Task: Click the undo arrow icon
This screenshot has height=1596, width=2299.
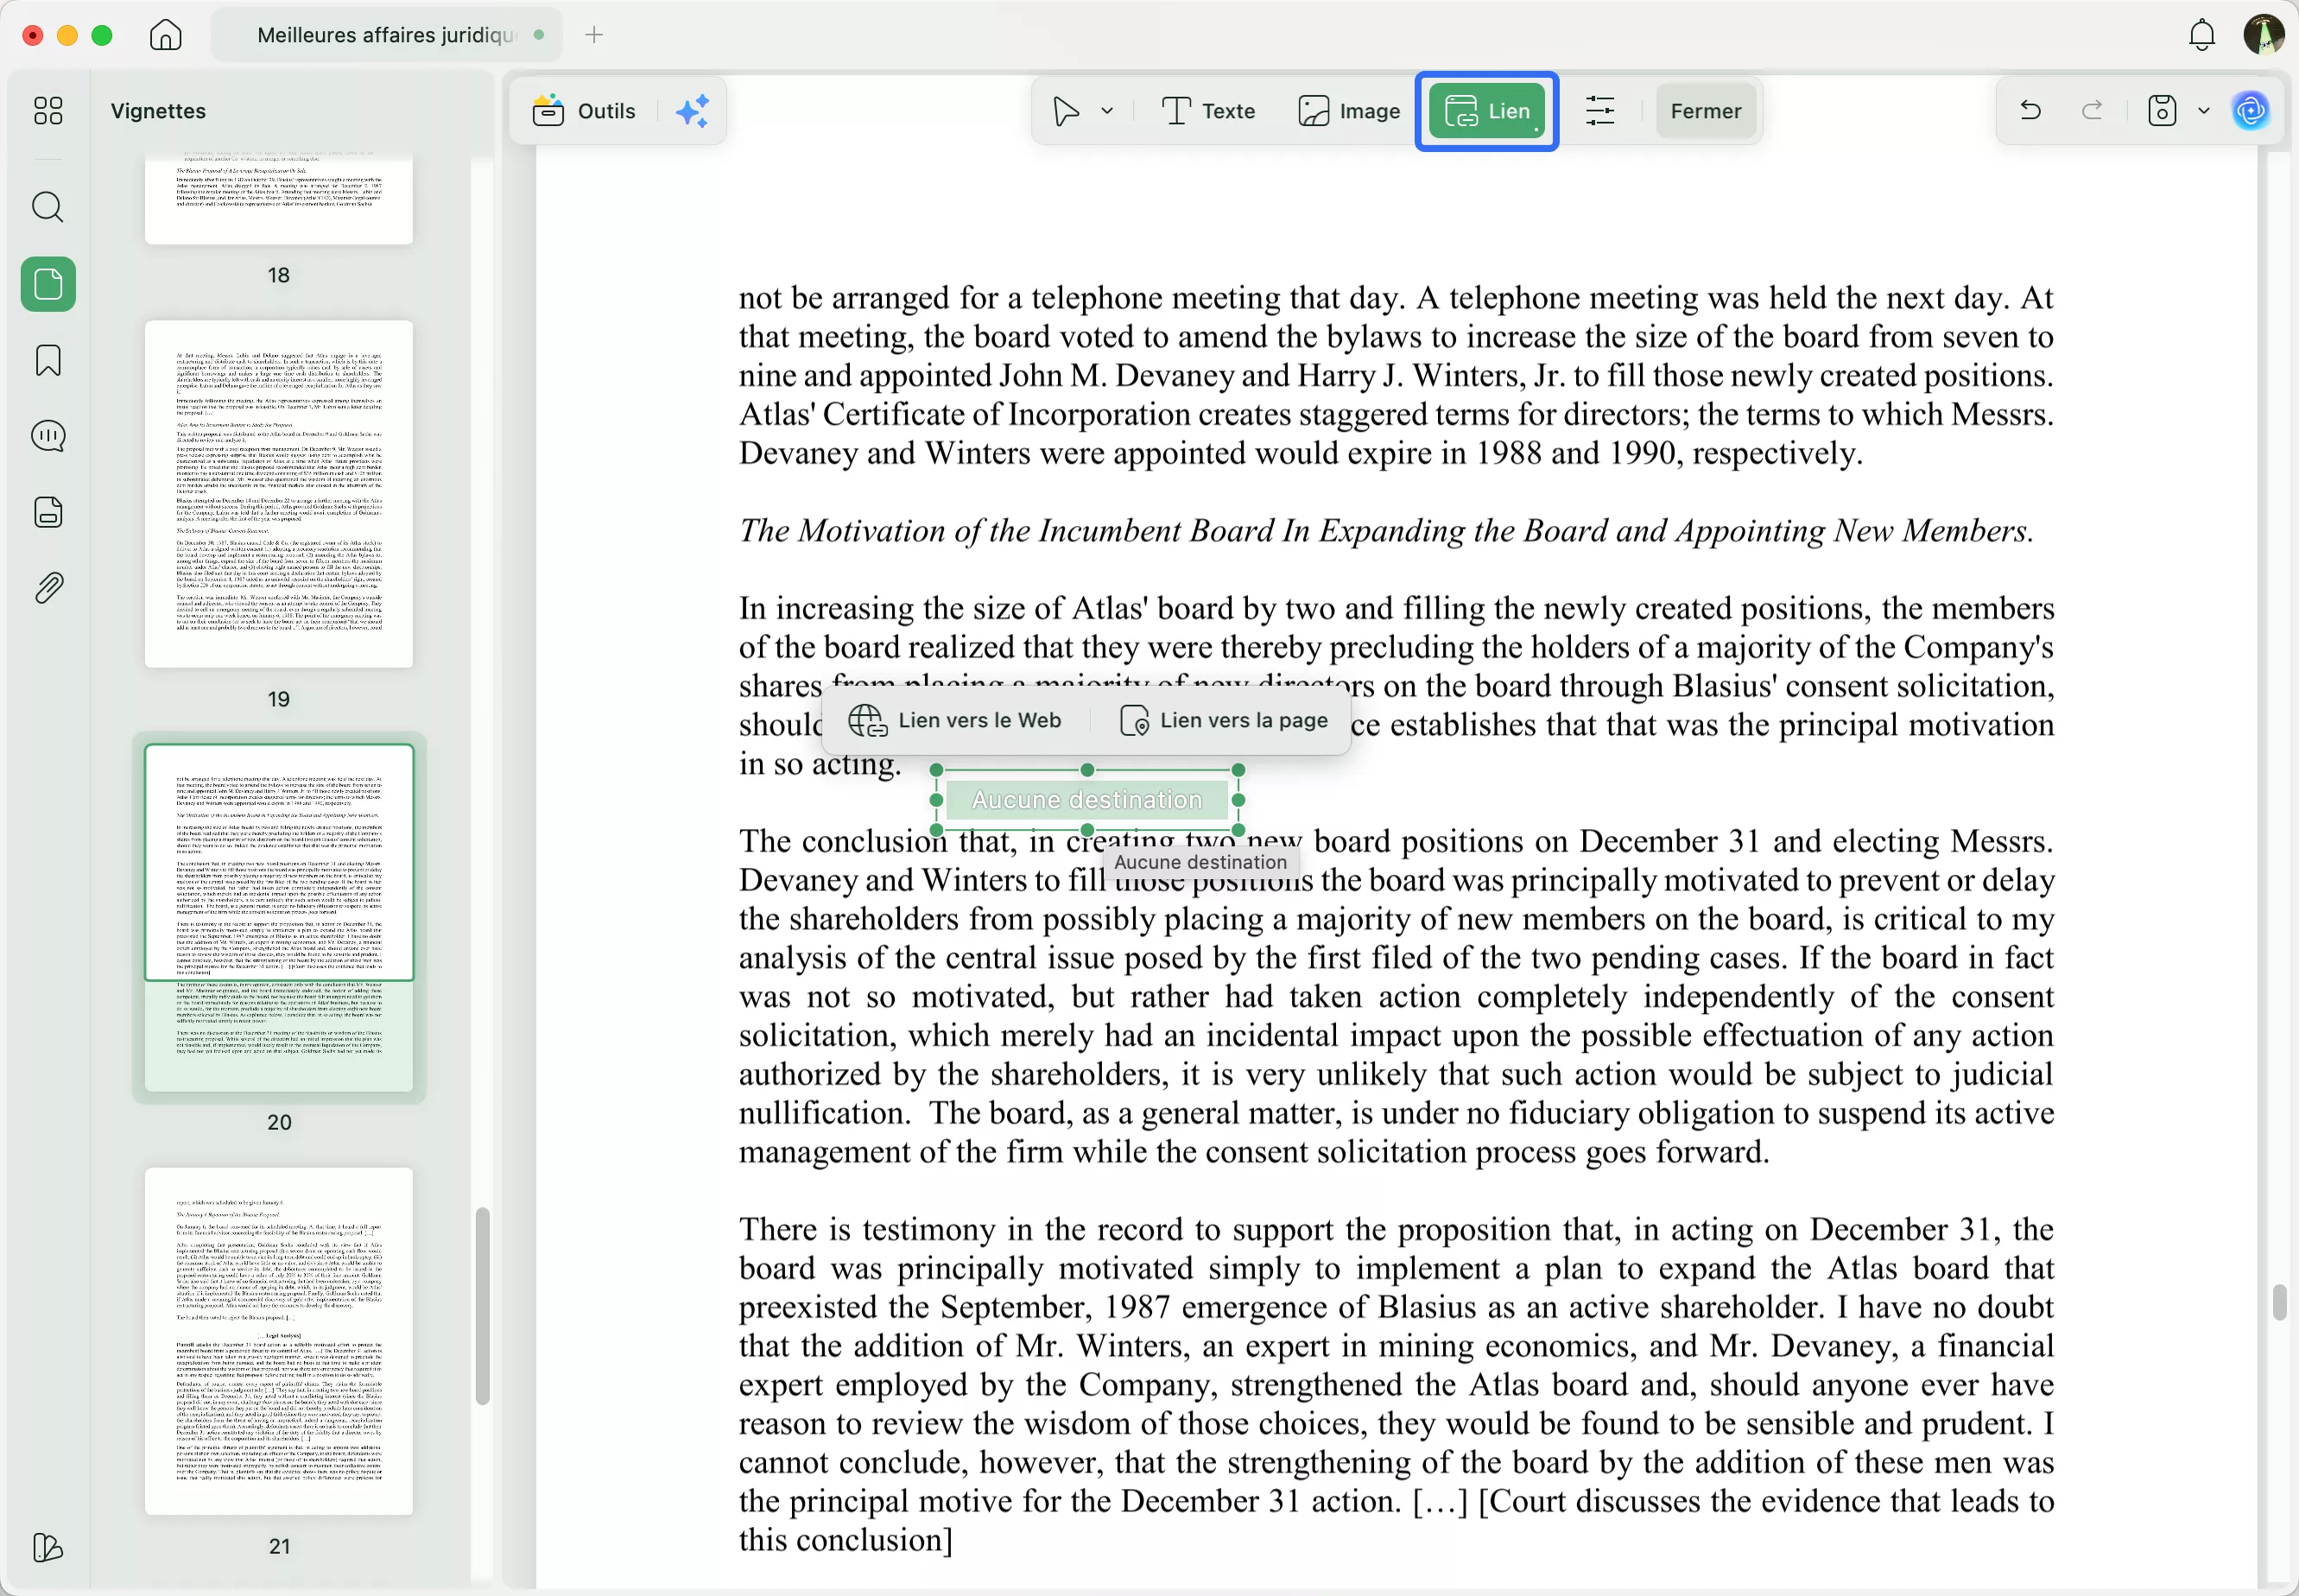Action: pyautogui.click(x=2030, y=111)
